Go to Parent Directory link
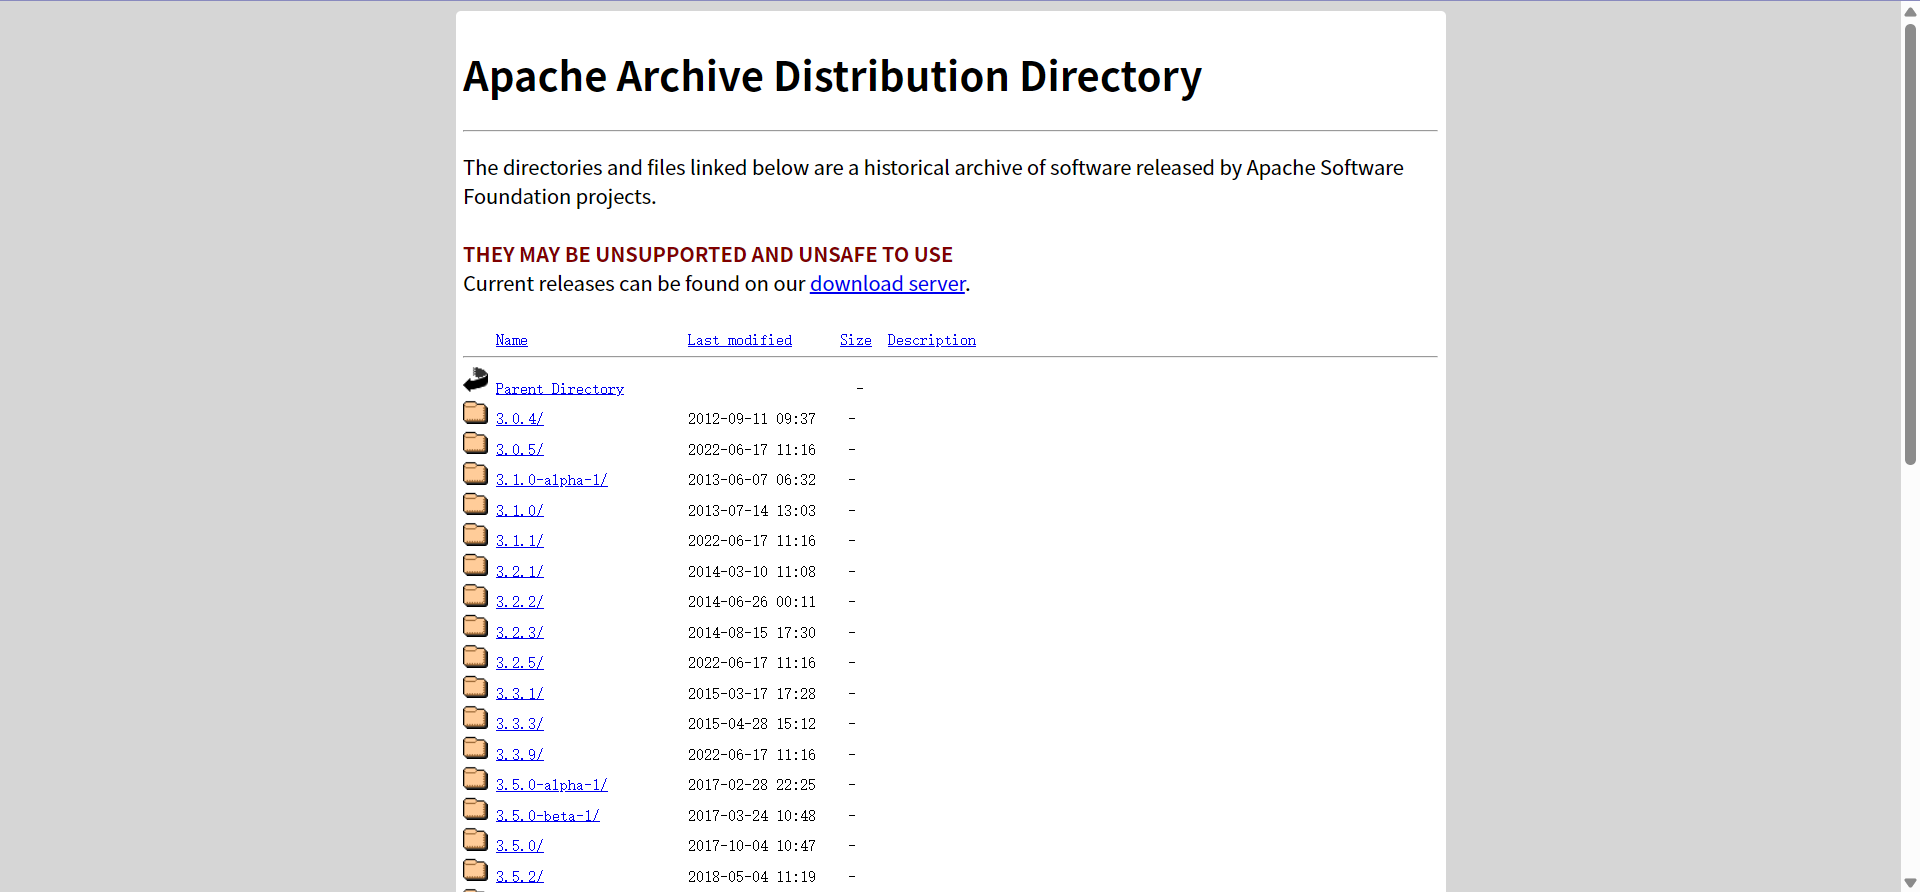This screenshot has height=892, width=1920. point(559,389)
